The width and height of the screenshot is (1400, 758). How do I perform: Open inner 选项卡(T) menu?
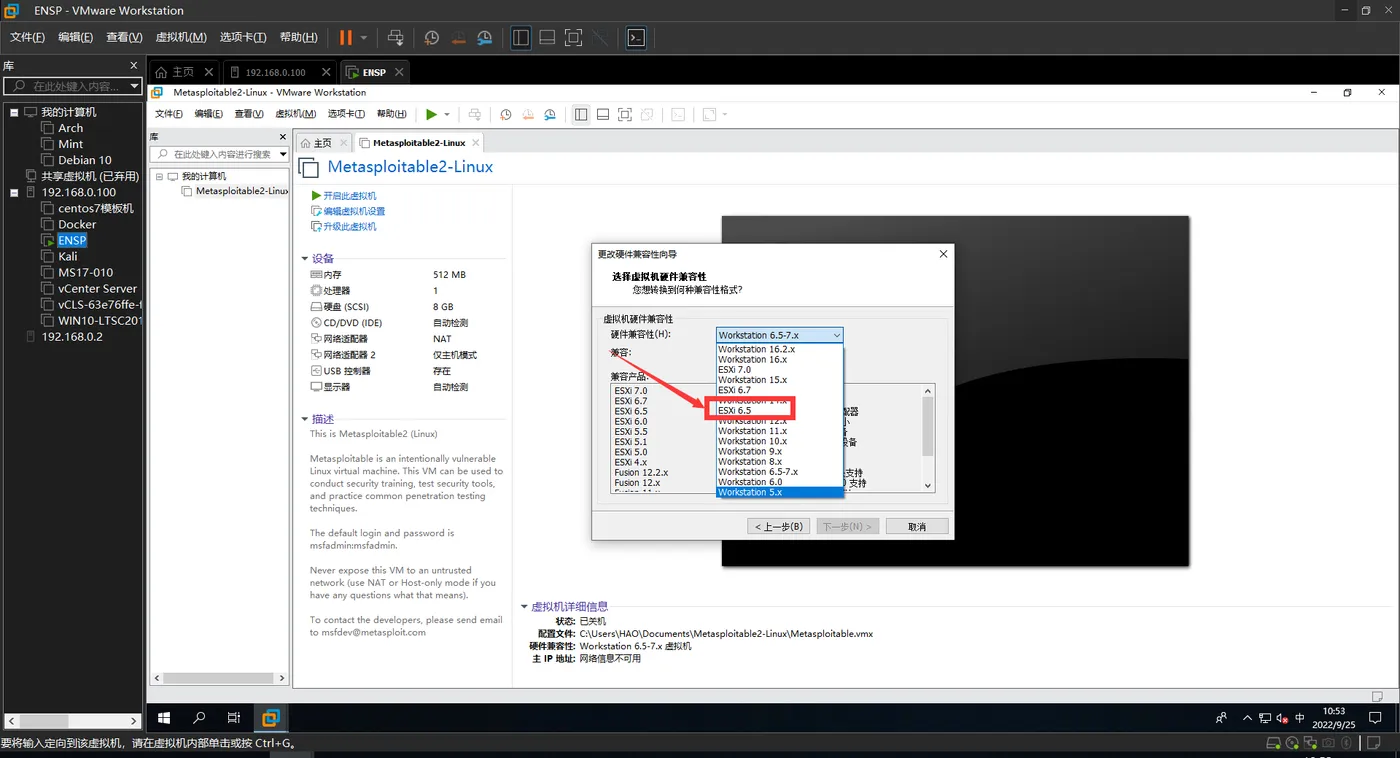[346, 114]
